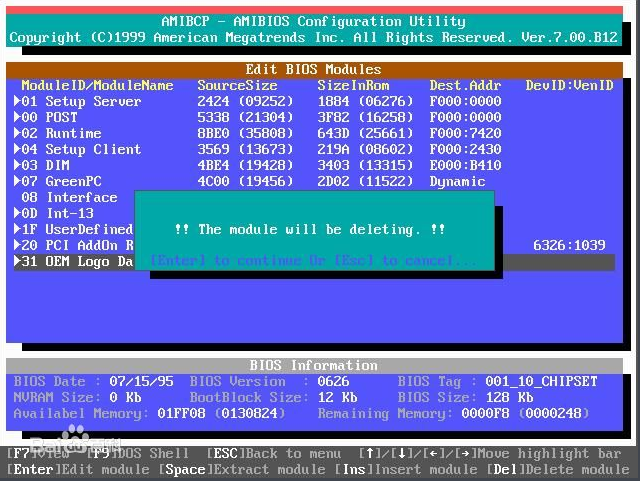Click the Dynamic destination for GreenPC
This screenshot has width=640, height=481.
[457, 181]
